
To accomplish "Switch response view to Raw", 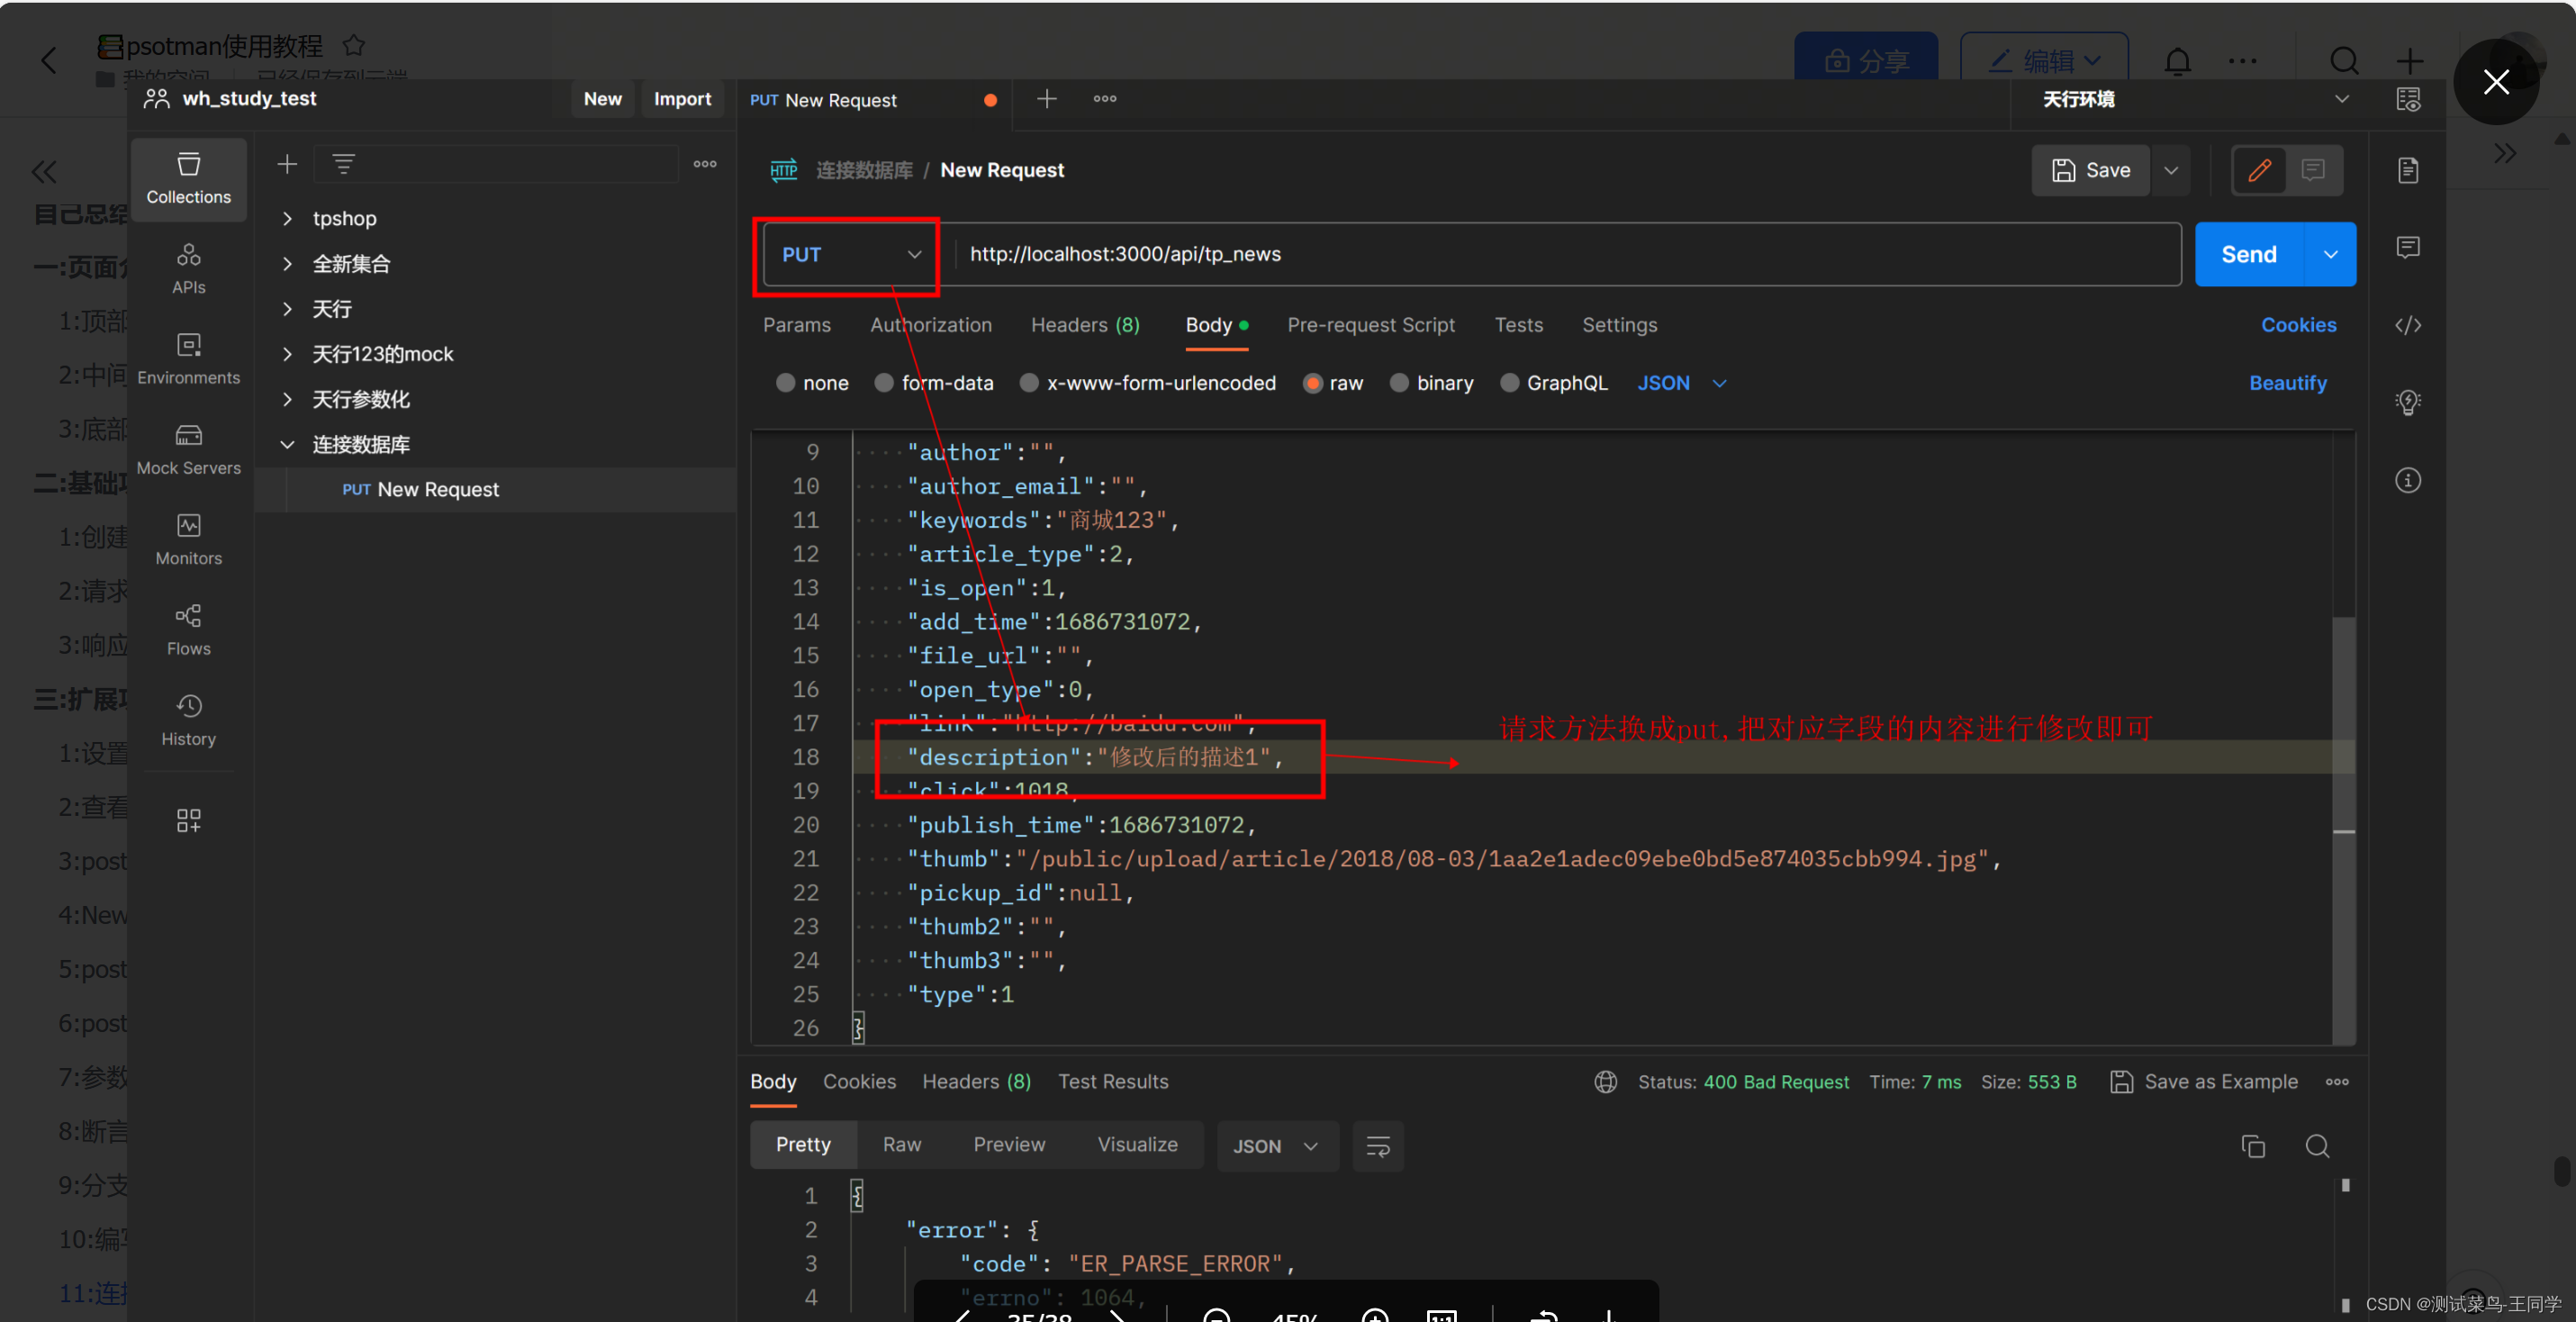I will [901, 1145].
